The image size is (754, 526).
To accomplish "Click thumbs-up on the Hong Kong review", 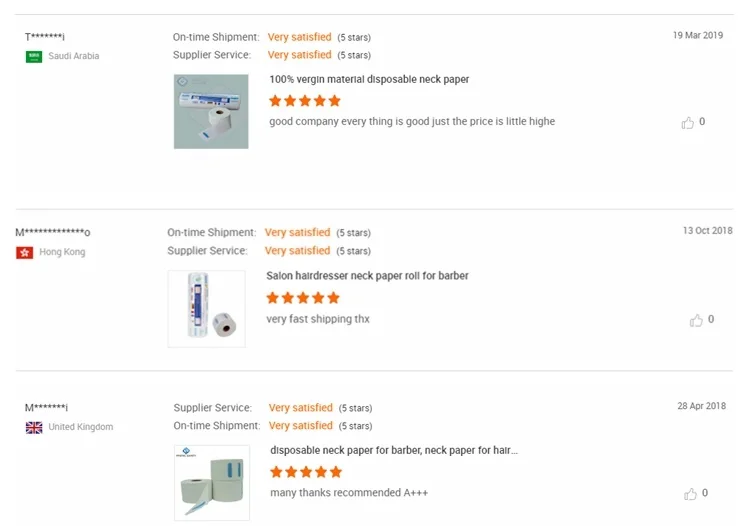I will point(697,321).
